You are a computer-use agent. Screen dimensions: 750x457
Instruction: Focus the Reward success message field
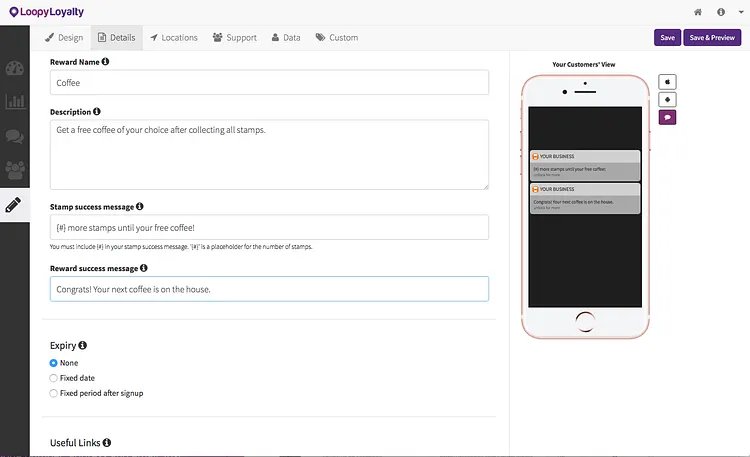269,289
